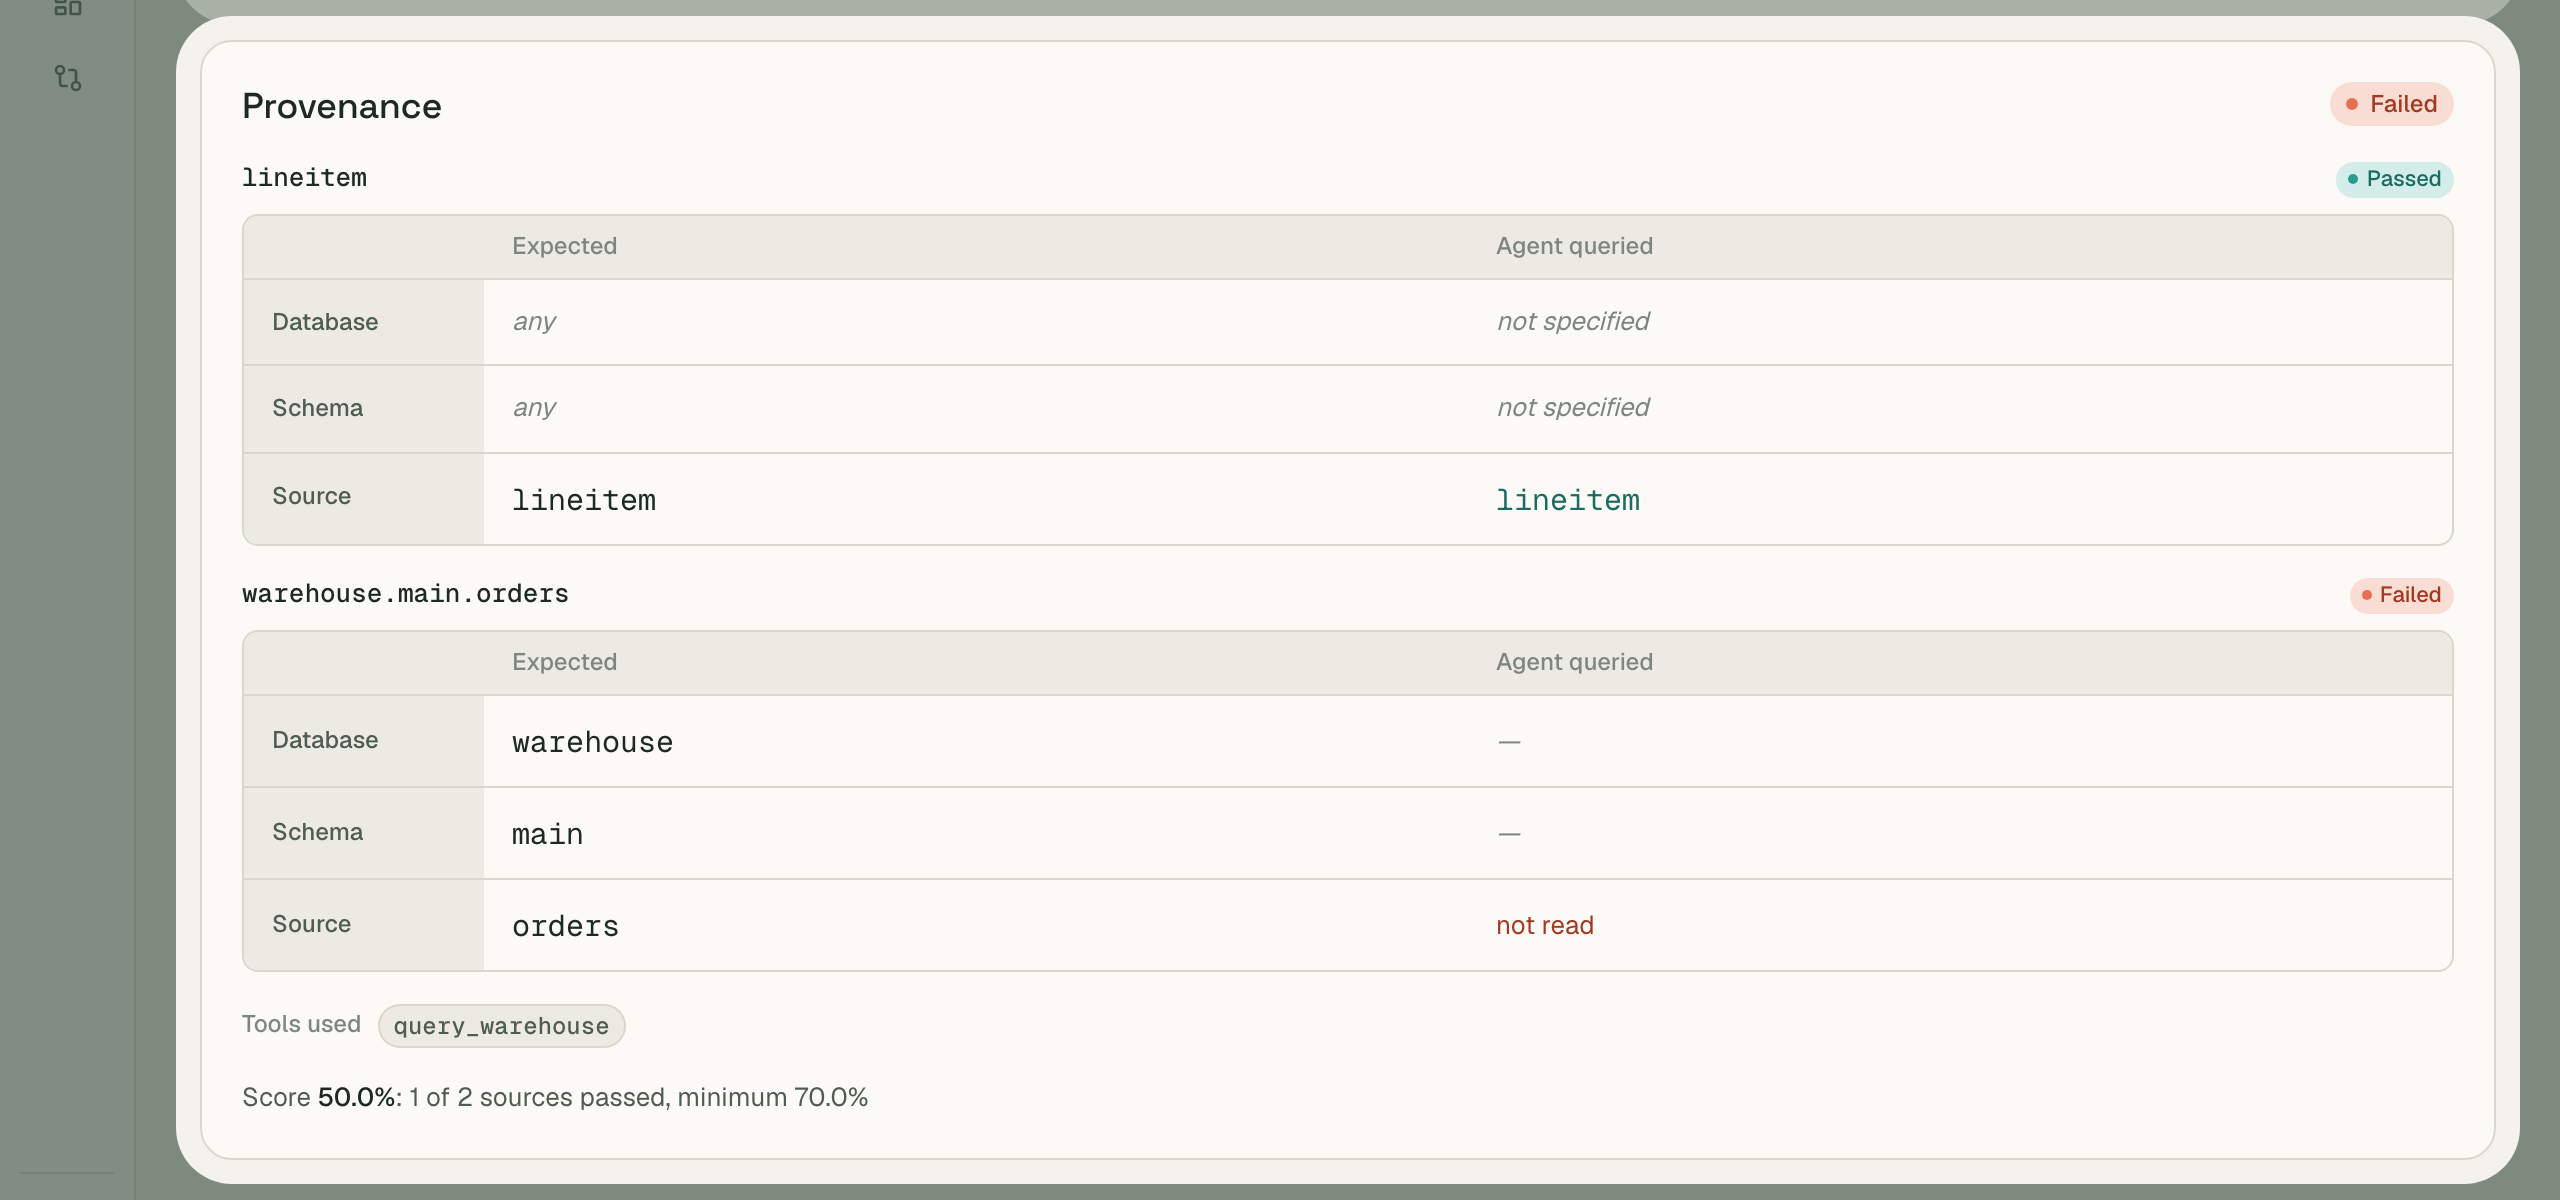This screenshot has height=1200, width=2560.
Task: Click expected lineitem source value
Action: pos(584,500)
